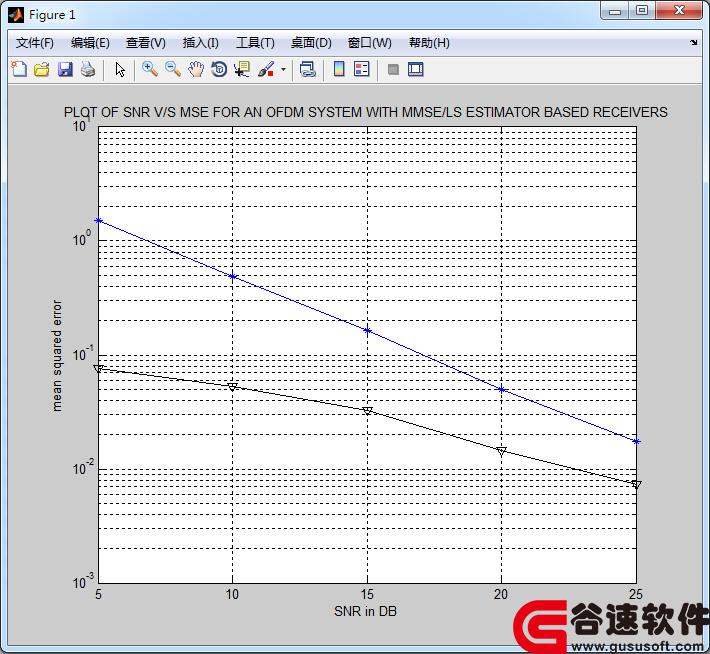Click the Link Plot icon

click(x=307, y=69)
